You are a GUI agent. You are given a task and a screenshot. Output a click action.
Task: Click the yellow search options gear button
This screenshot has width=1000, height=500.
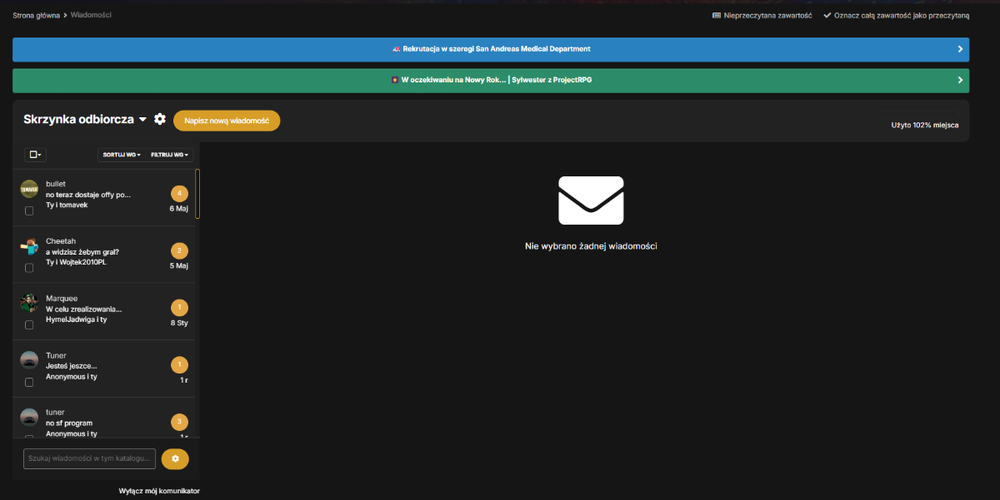click(175, 459)
